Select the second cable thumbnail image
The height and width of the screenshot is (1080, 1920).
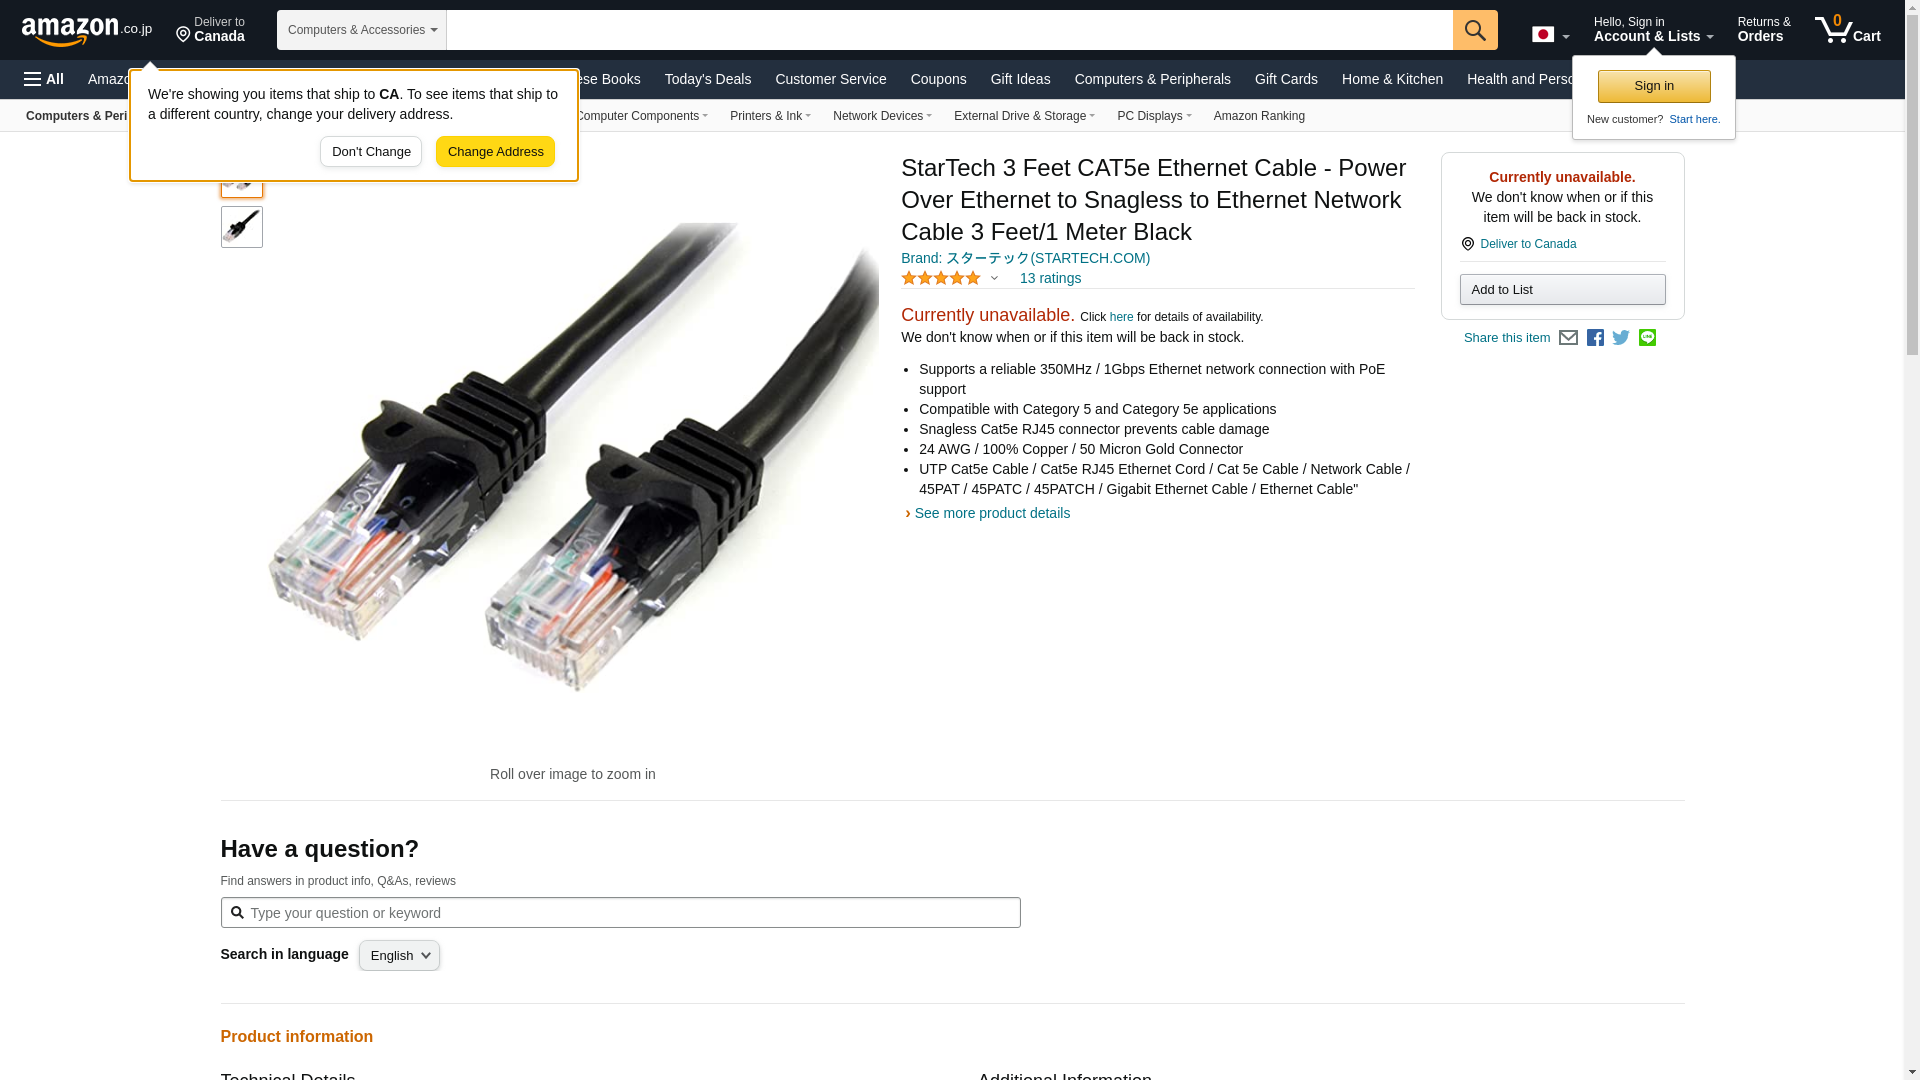[242, 227]
